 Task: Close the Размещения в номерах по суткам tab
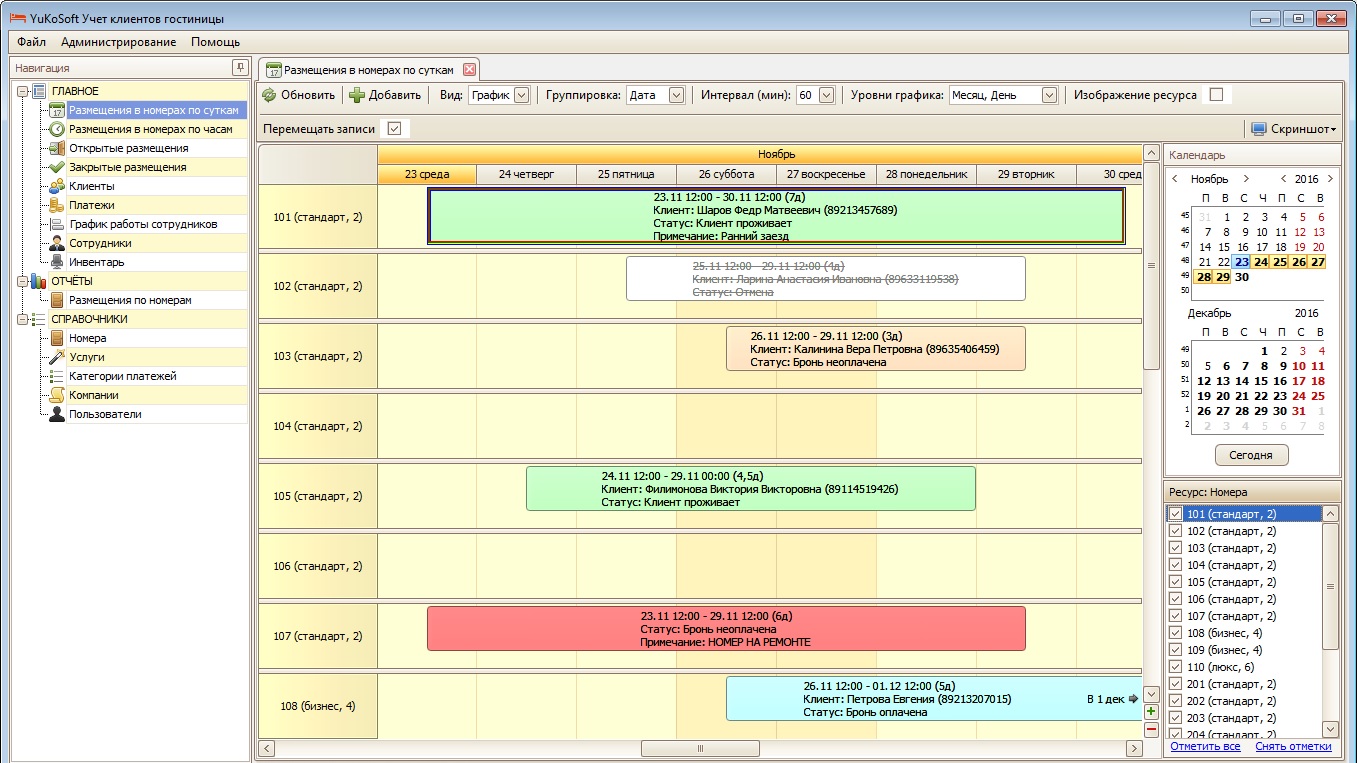point(468,70)
